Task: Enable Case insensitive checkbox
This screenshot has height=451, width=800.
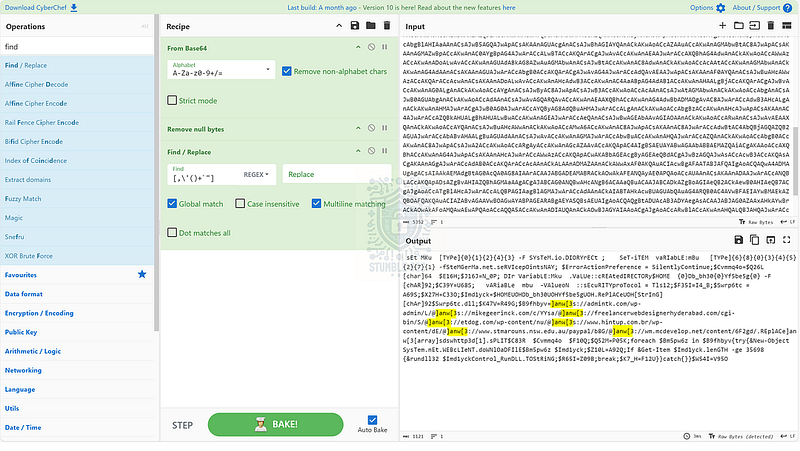Action: [x=240, y=204]
